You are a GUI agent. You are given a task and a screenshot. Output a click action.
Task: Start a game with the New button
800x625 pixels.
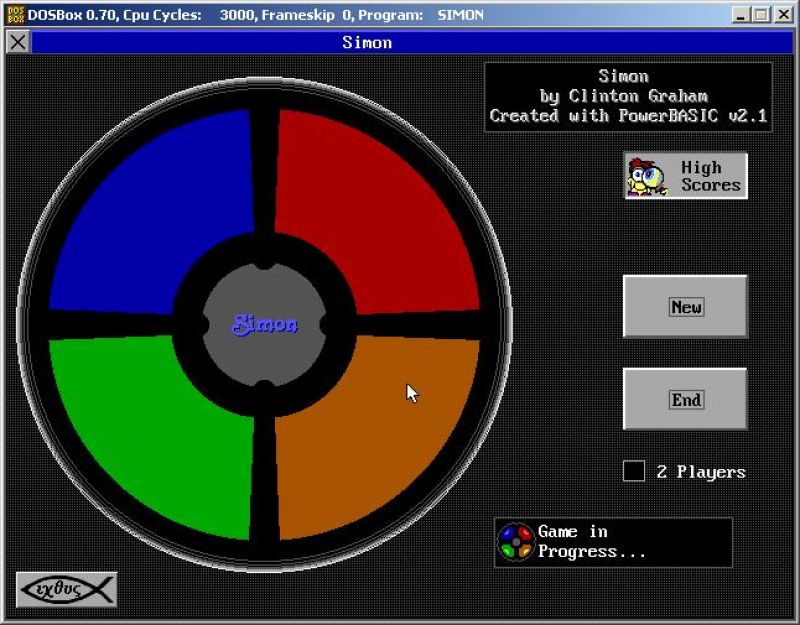[x=686, y=307]
